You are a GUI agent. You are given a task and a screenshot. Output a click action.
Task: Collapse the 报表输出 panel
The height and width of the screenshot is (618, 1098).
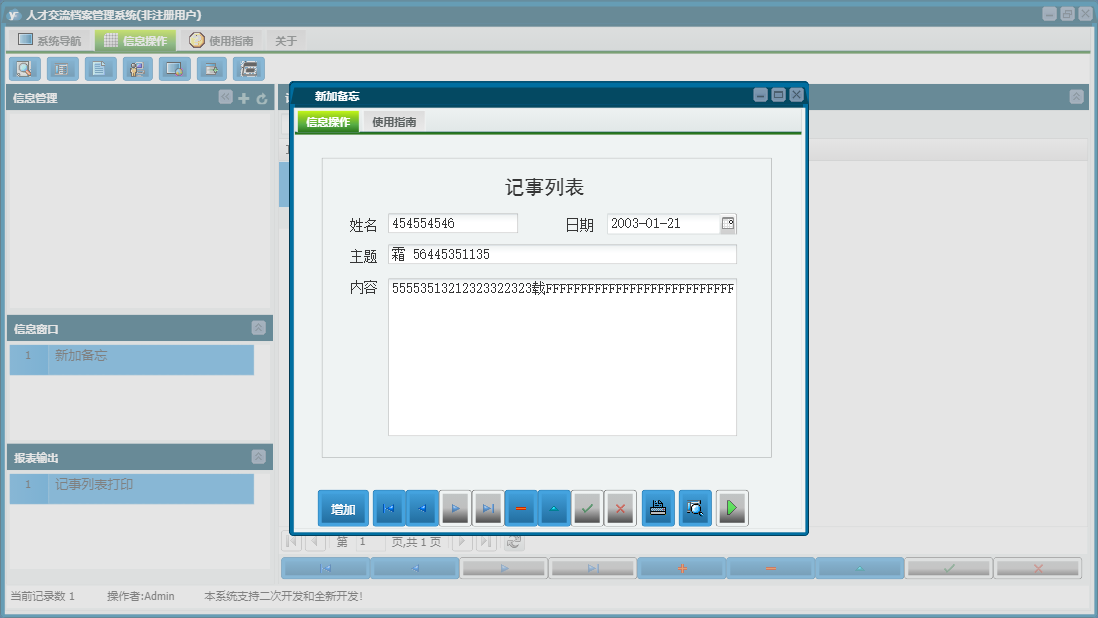point(258,457)
